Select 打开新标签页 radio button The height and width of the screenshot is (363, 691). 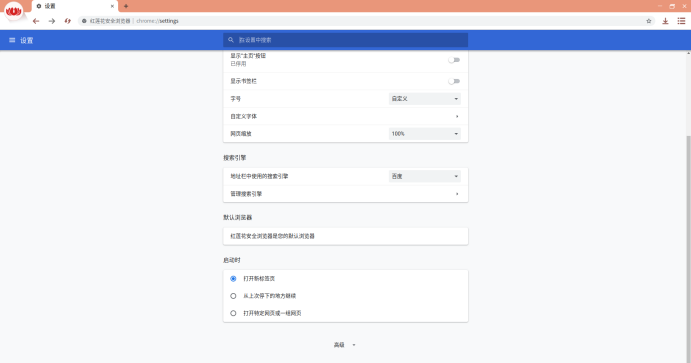233,278
